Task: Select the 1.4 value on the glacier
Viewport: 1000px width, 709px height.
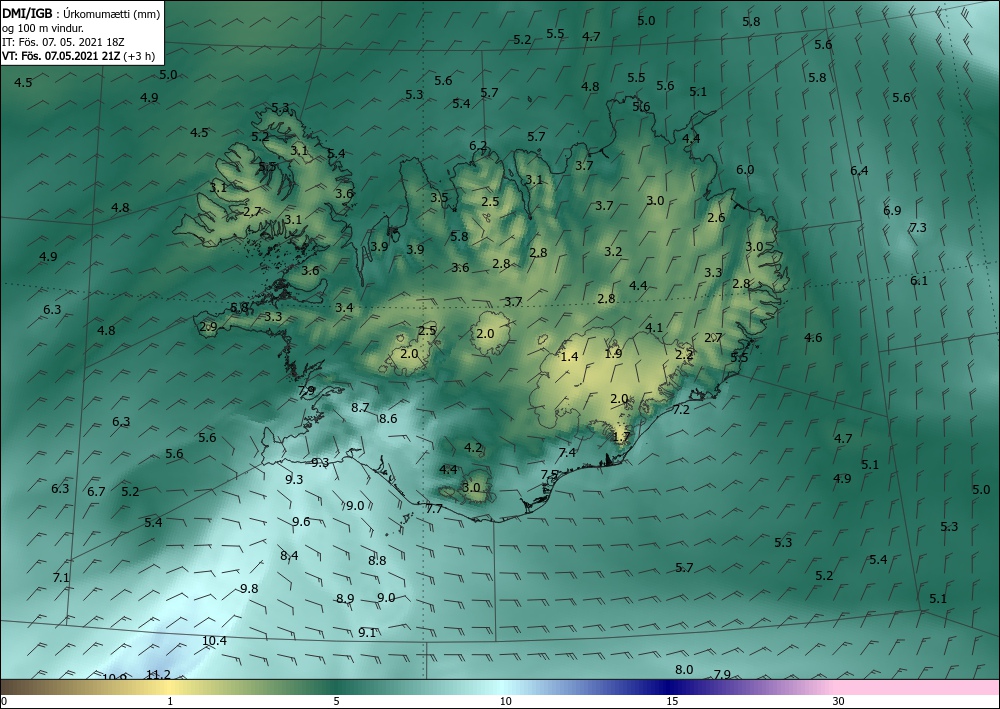Action: (x=569, y=357)
